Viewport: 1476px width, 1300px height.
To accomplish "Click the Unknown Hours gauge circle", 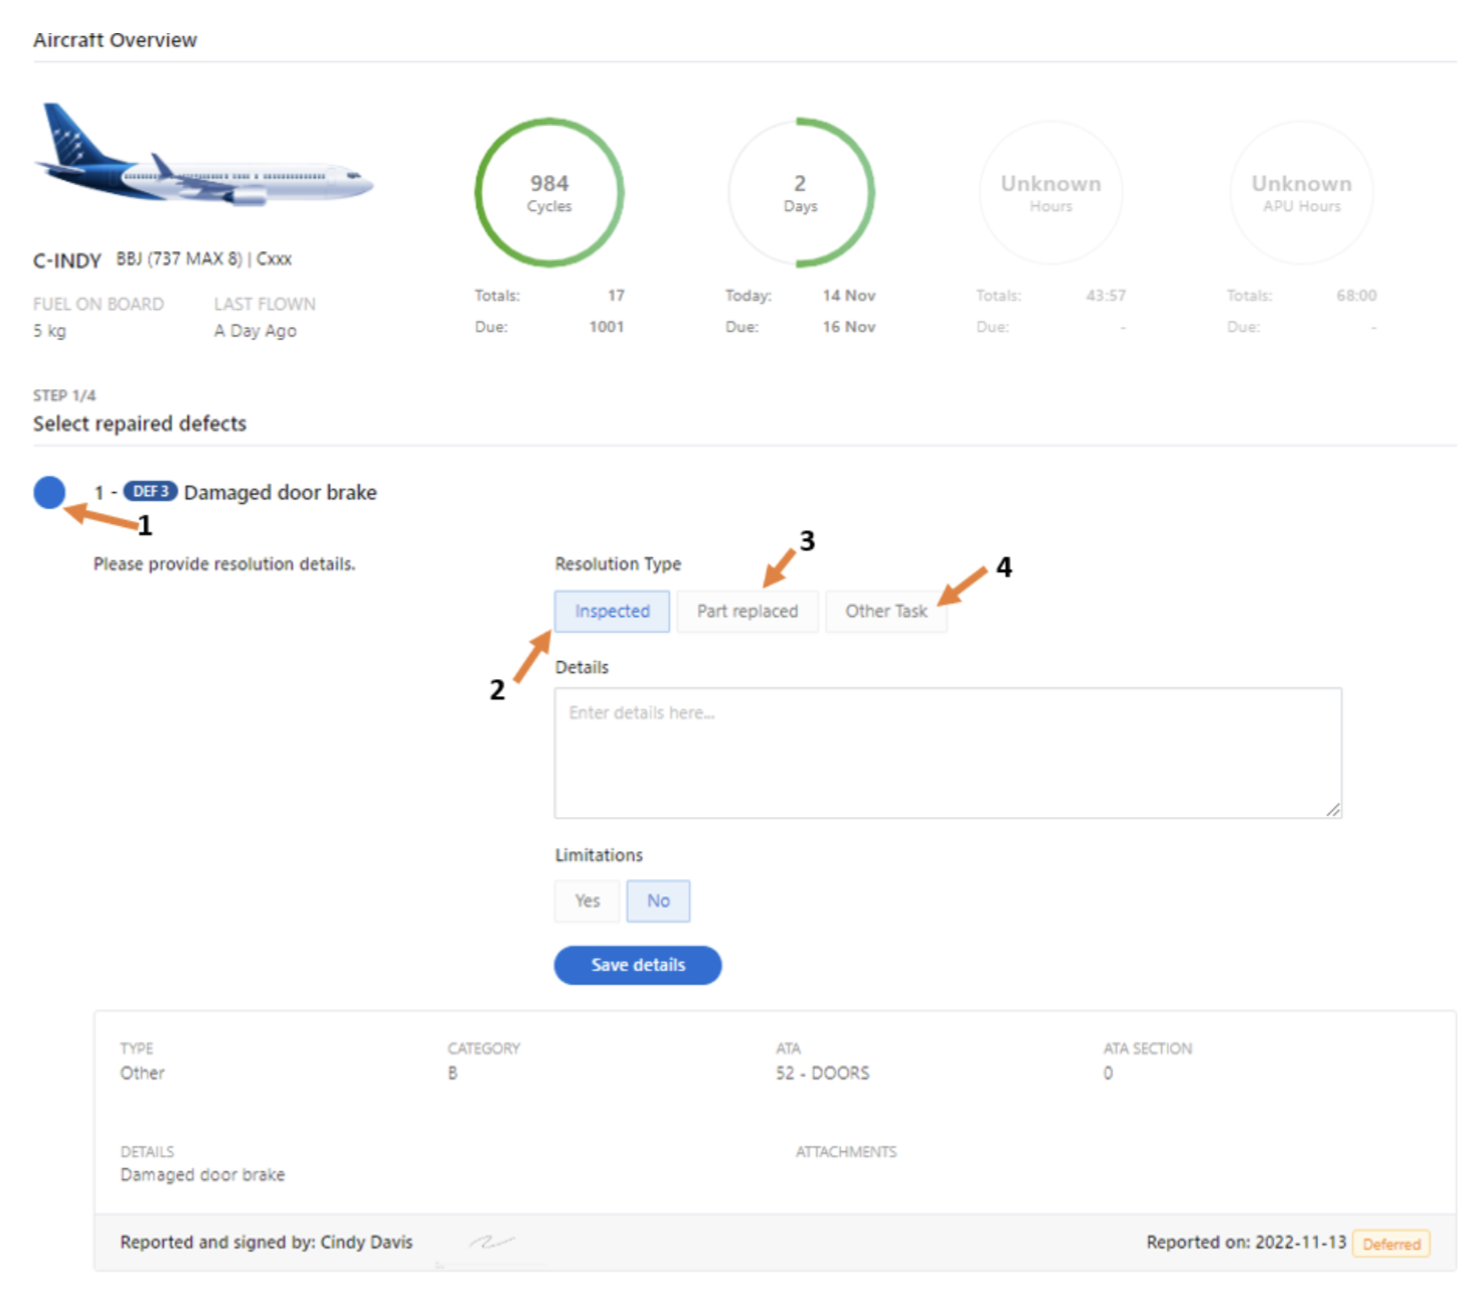I will click(x=1050, y=193).
